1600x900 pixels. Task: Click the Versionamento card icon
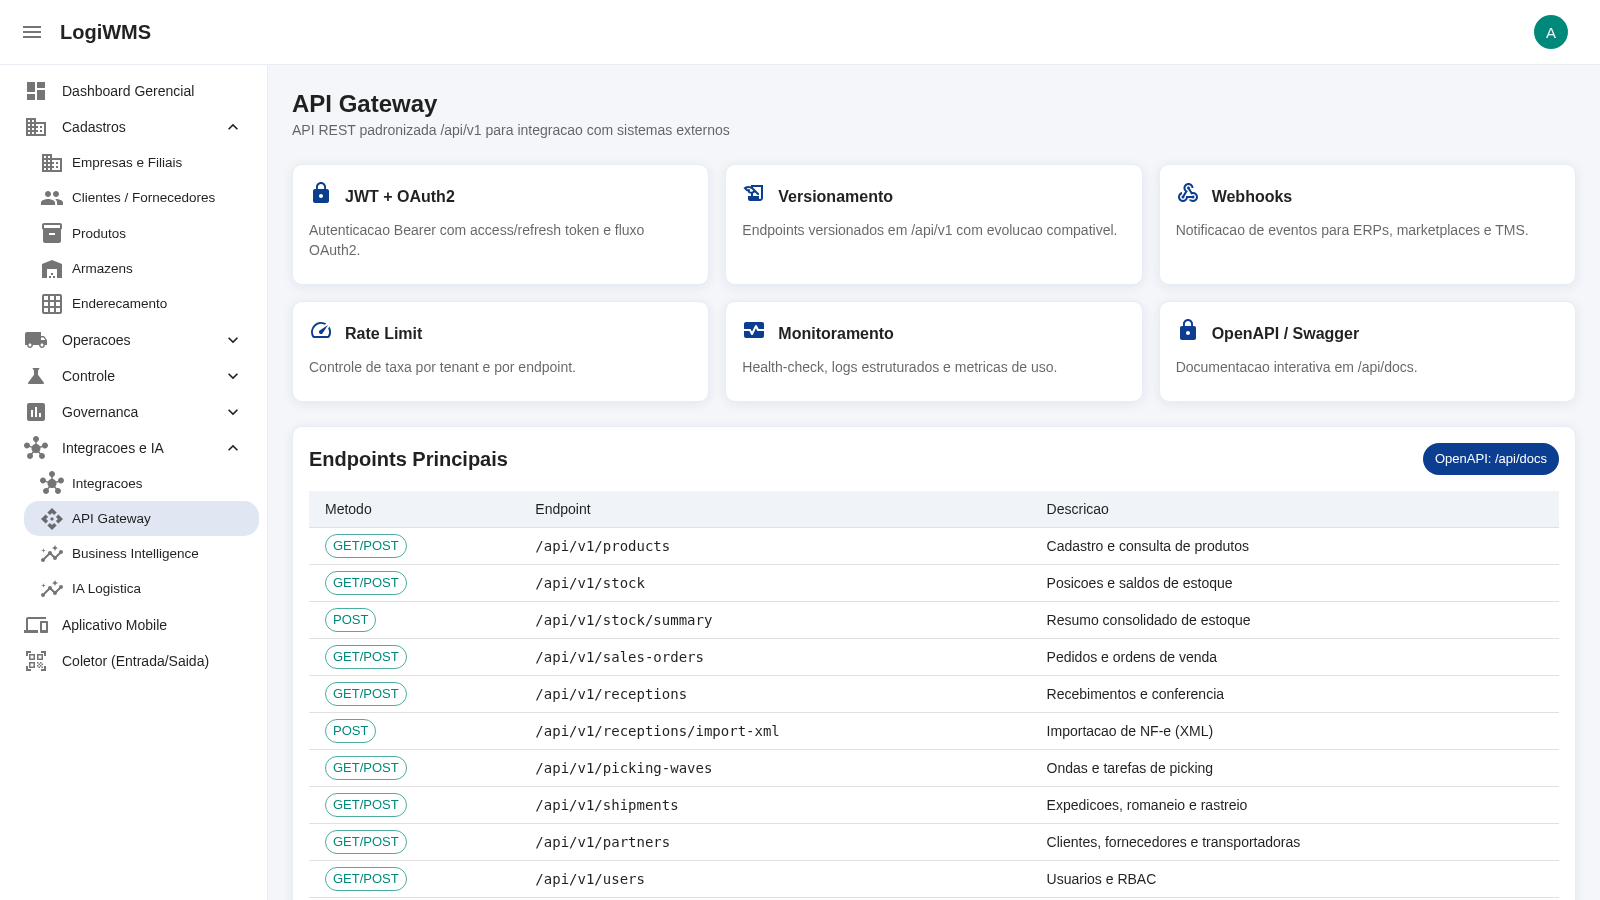pyautogui.click(x=754, y=193)
